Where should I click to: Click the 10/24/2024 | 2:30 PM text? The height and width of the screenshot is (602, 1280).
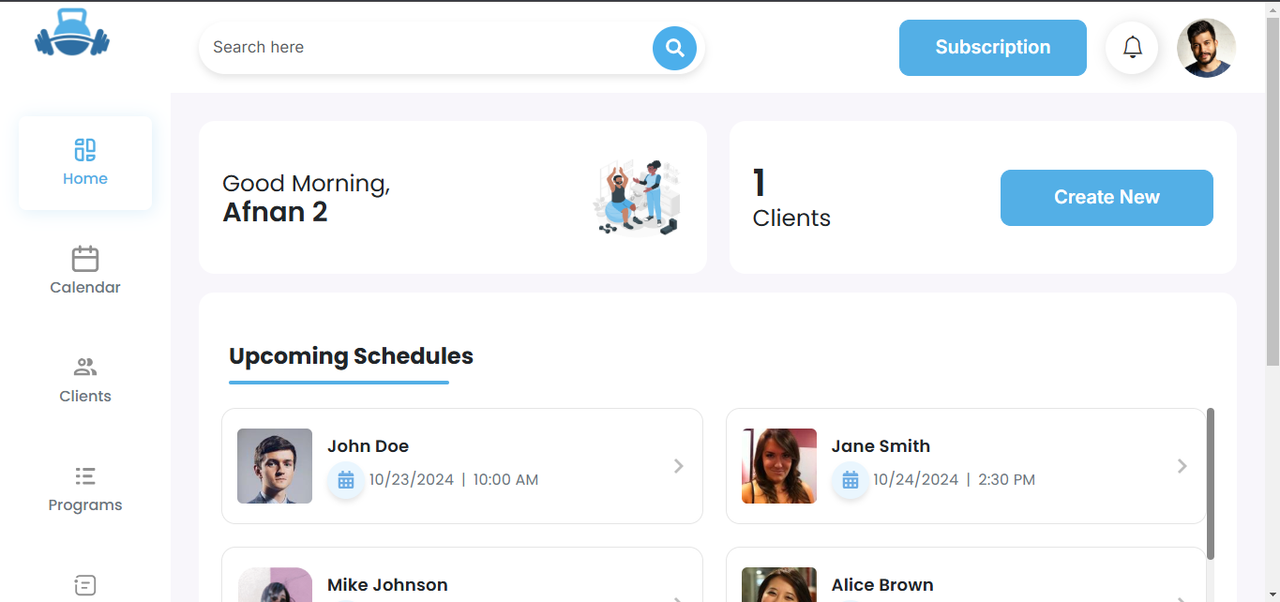click(954, 480)
